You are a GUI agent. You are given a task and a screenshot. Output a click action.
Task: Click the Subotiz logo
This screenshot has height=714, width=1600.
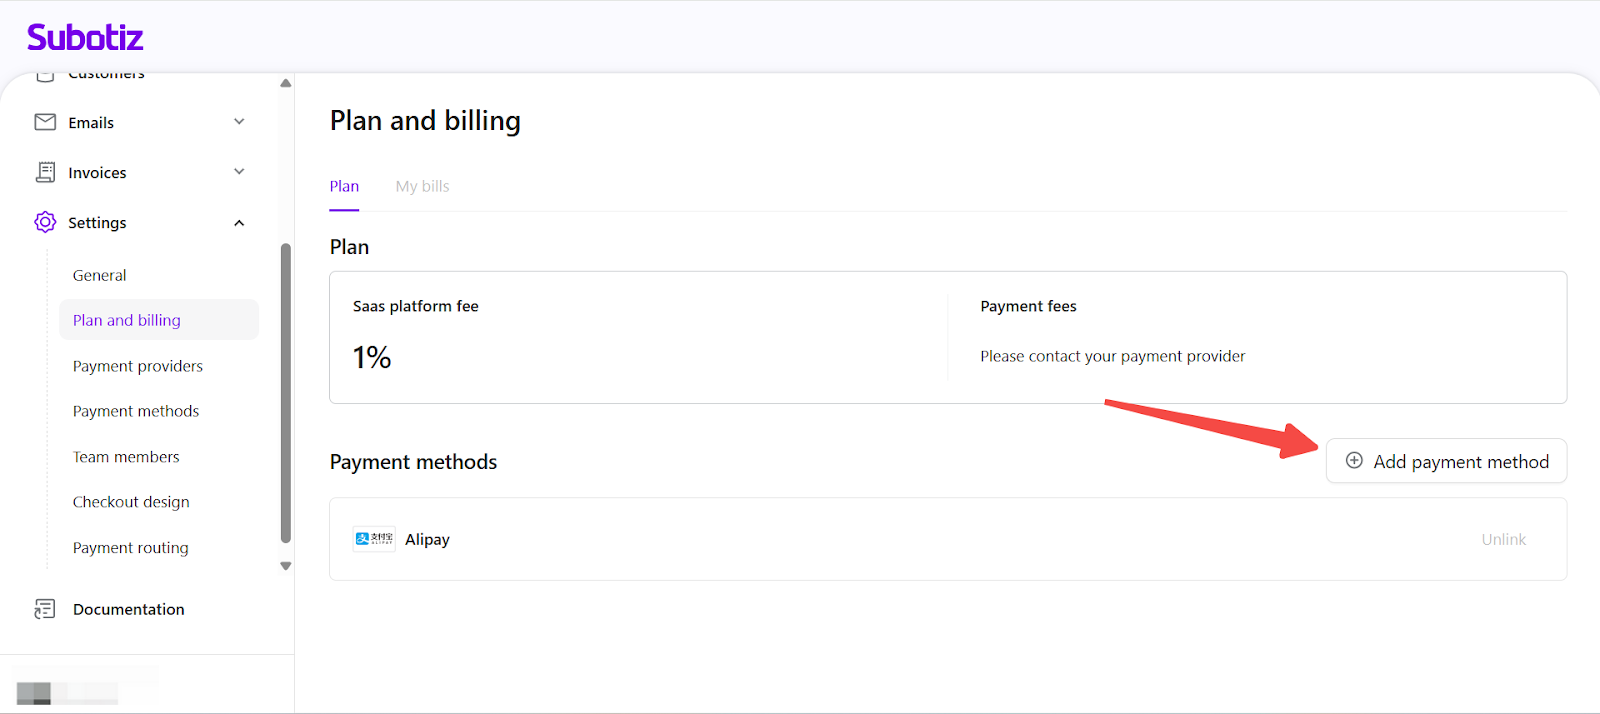(x=85, y=37)
